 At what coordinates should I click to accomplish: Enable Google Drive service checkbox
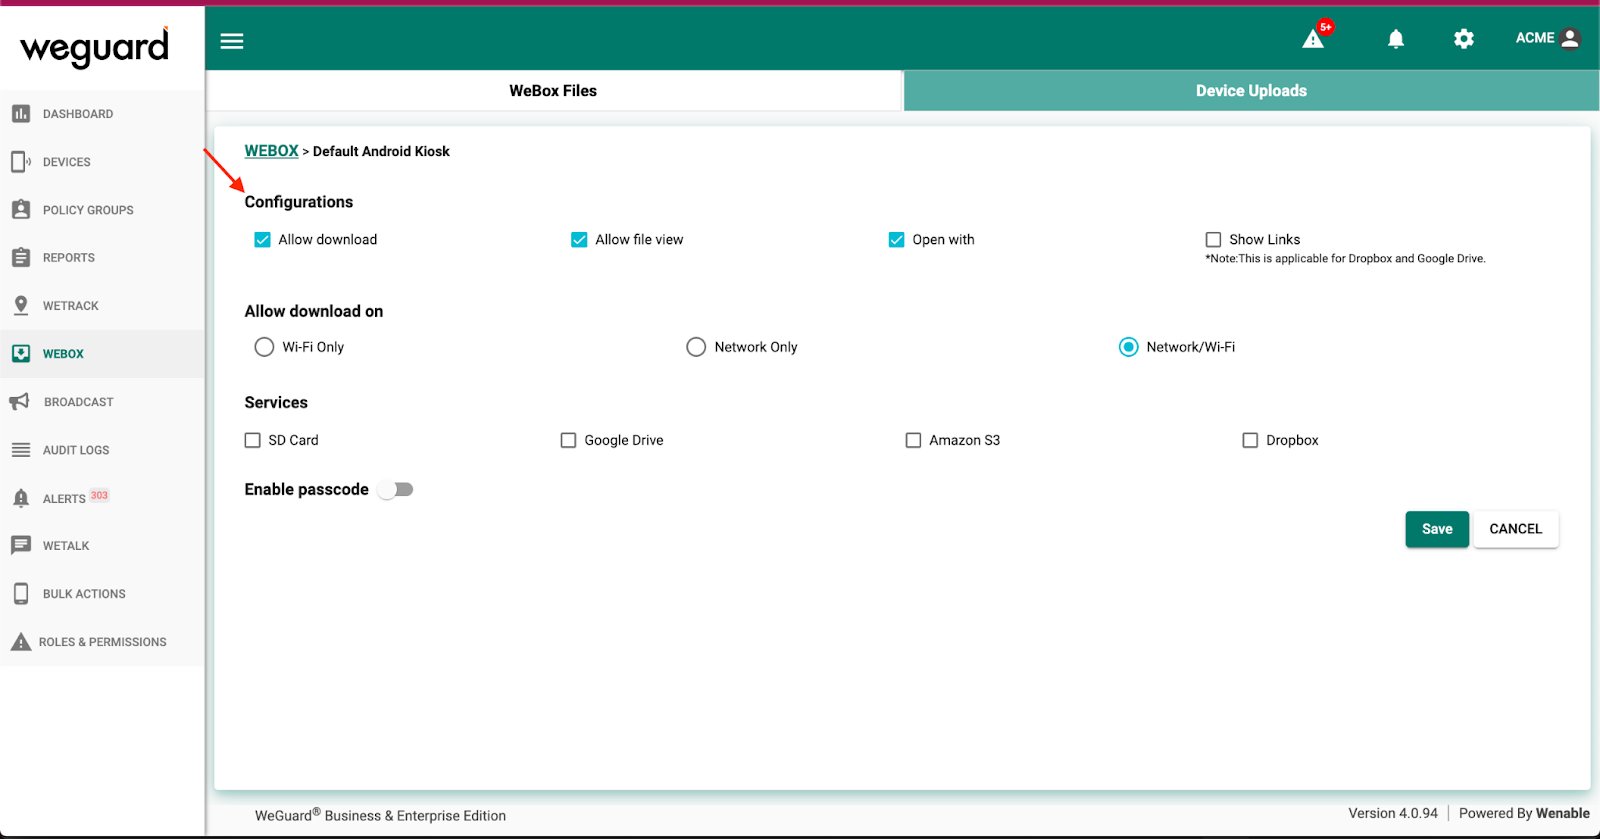[x=568, y=440]
